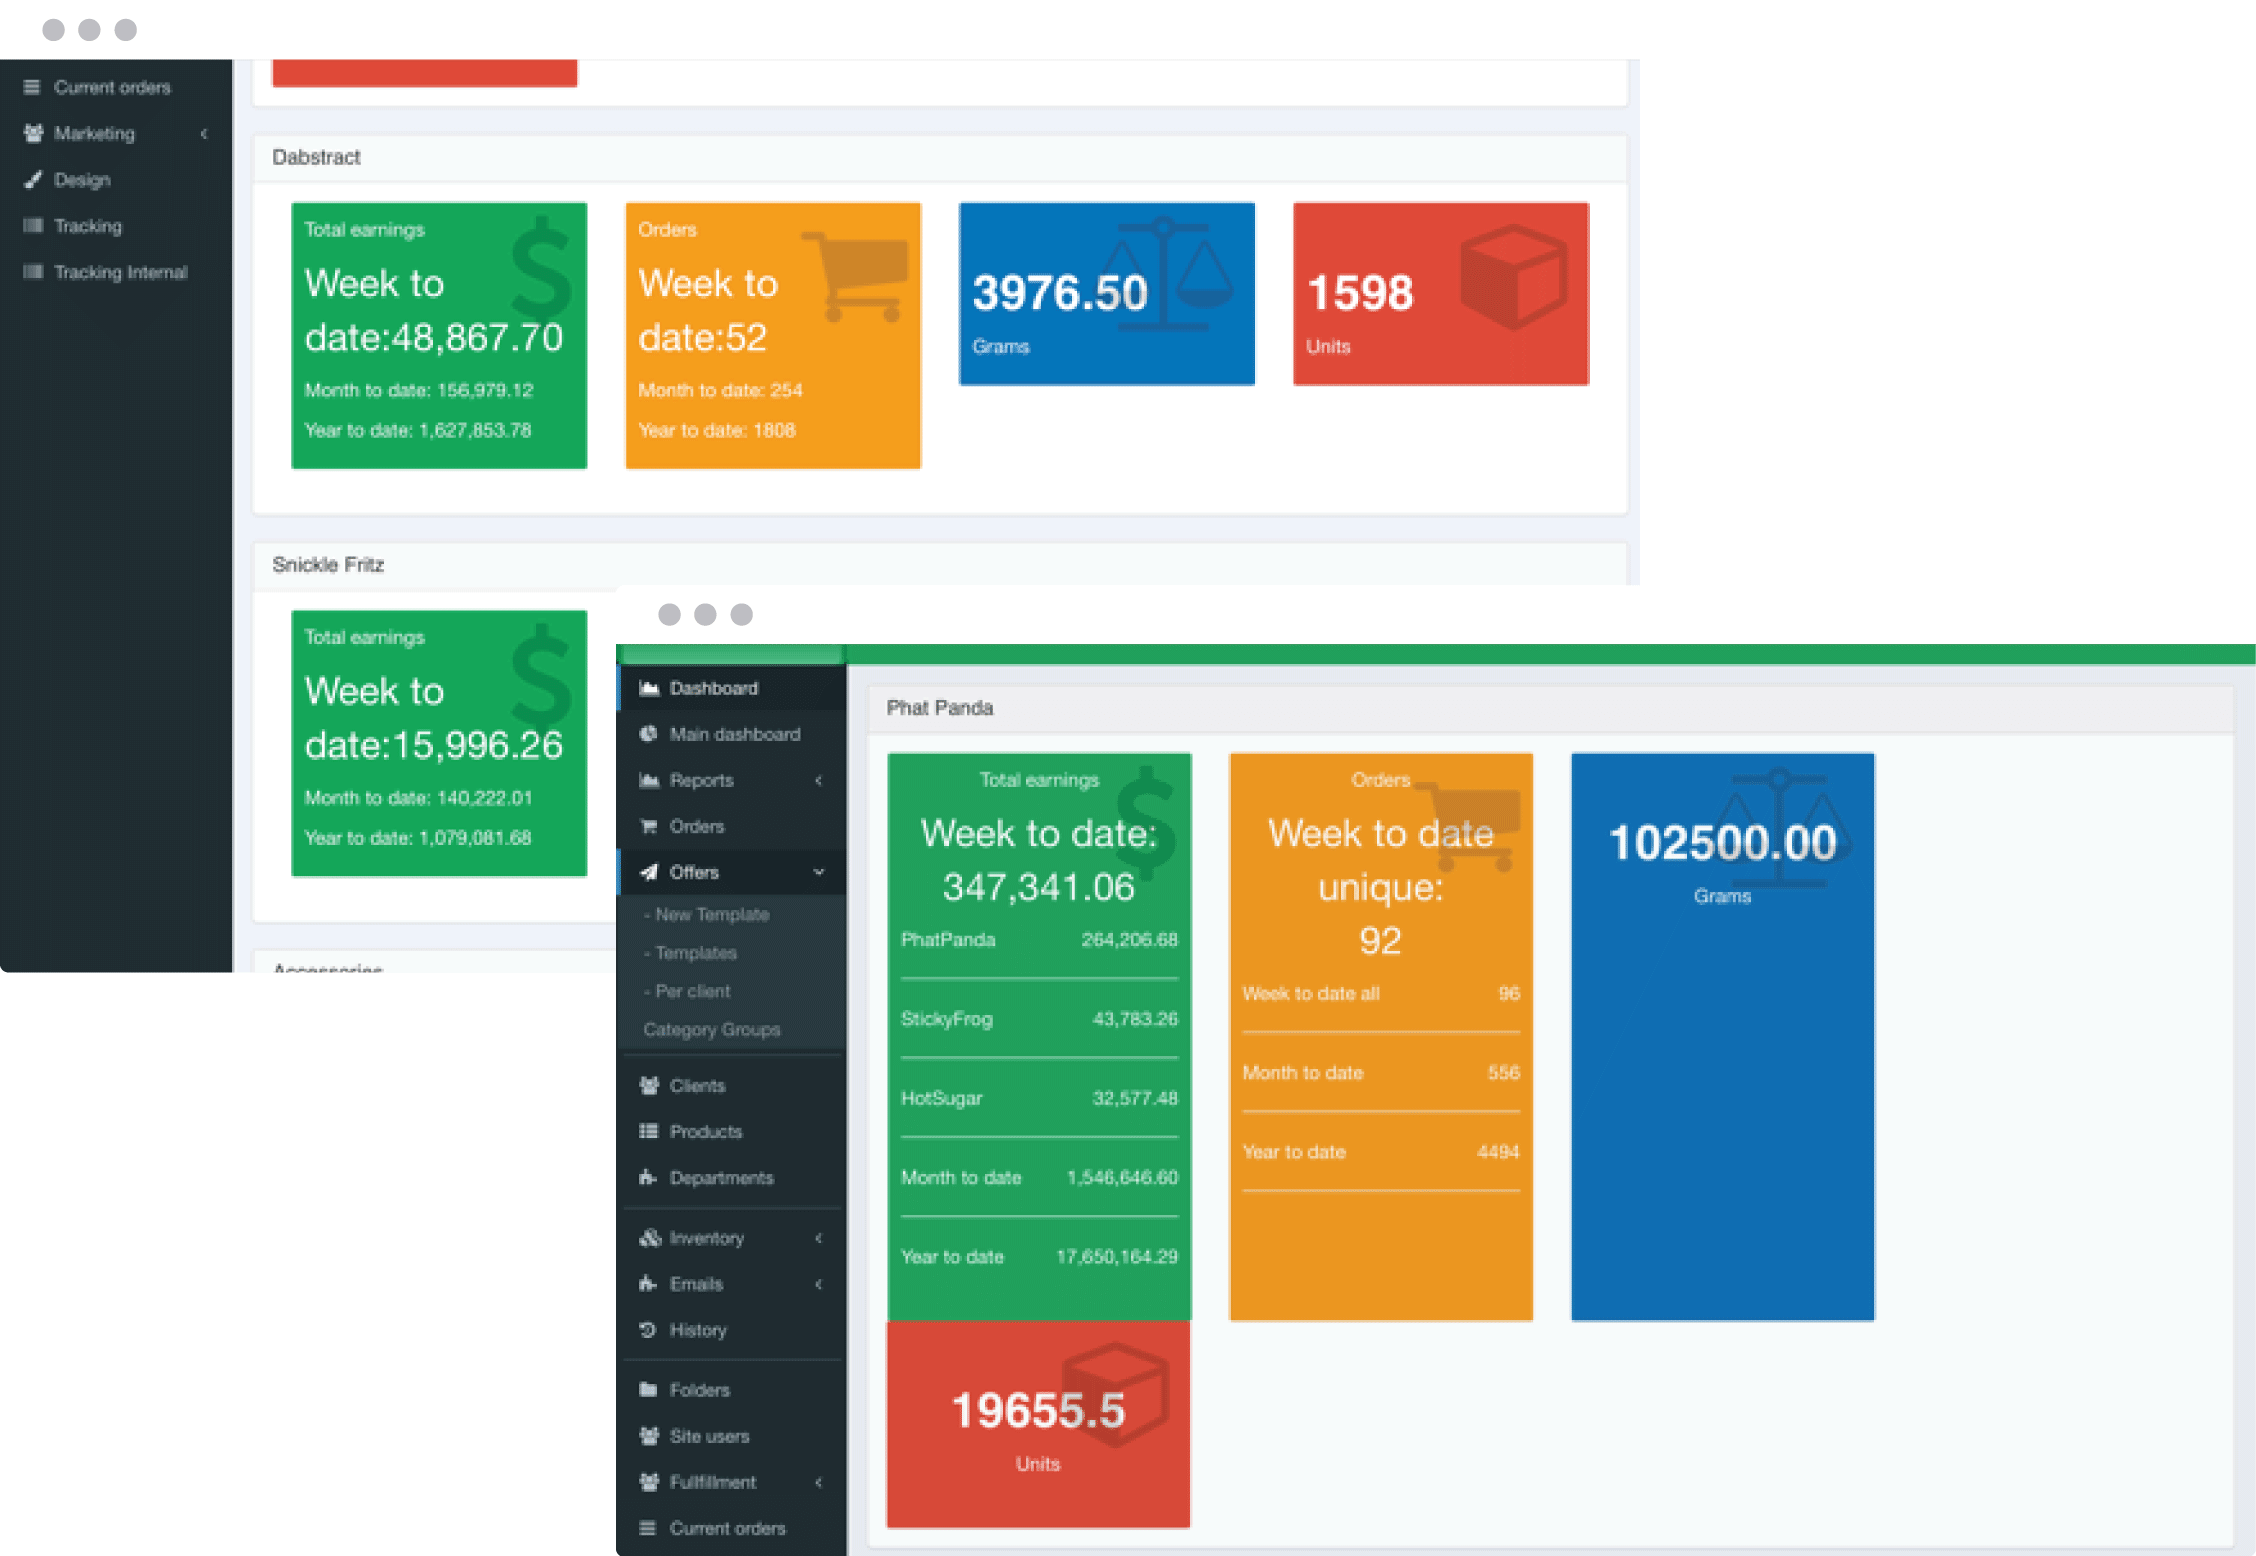Click the Inventory cubes icon in sidebar
This screenshot has height=1556, width=2256.
[x=650, y=1238]
